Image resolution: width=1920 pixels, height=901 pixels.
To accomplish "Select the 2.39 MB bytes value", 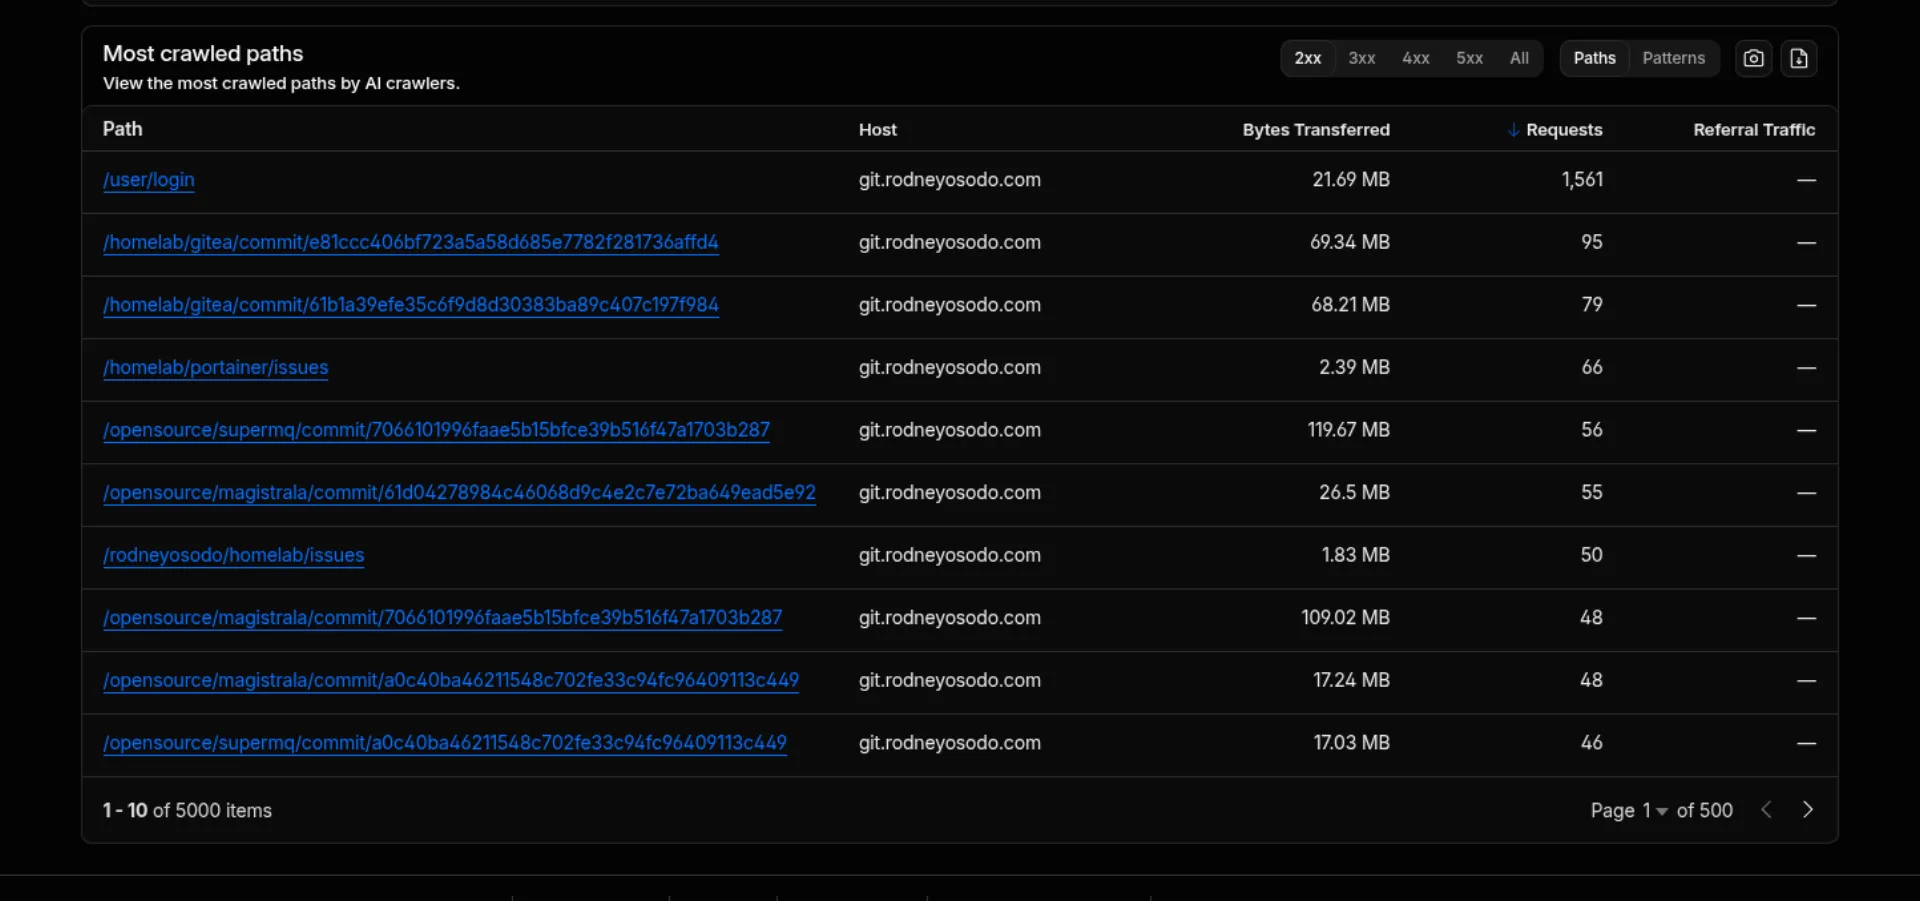I will [x=1354, y=367].
